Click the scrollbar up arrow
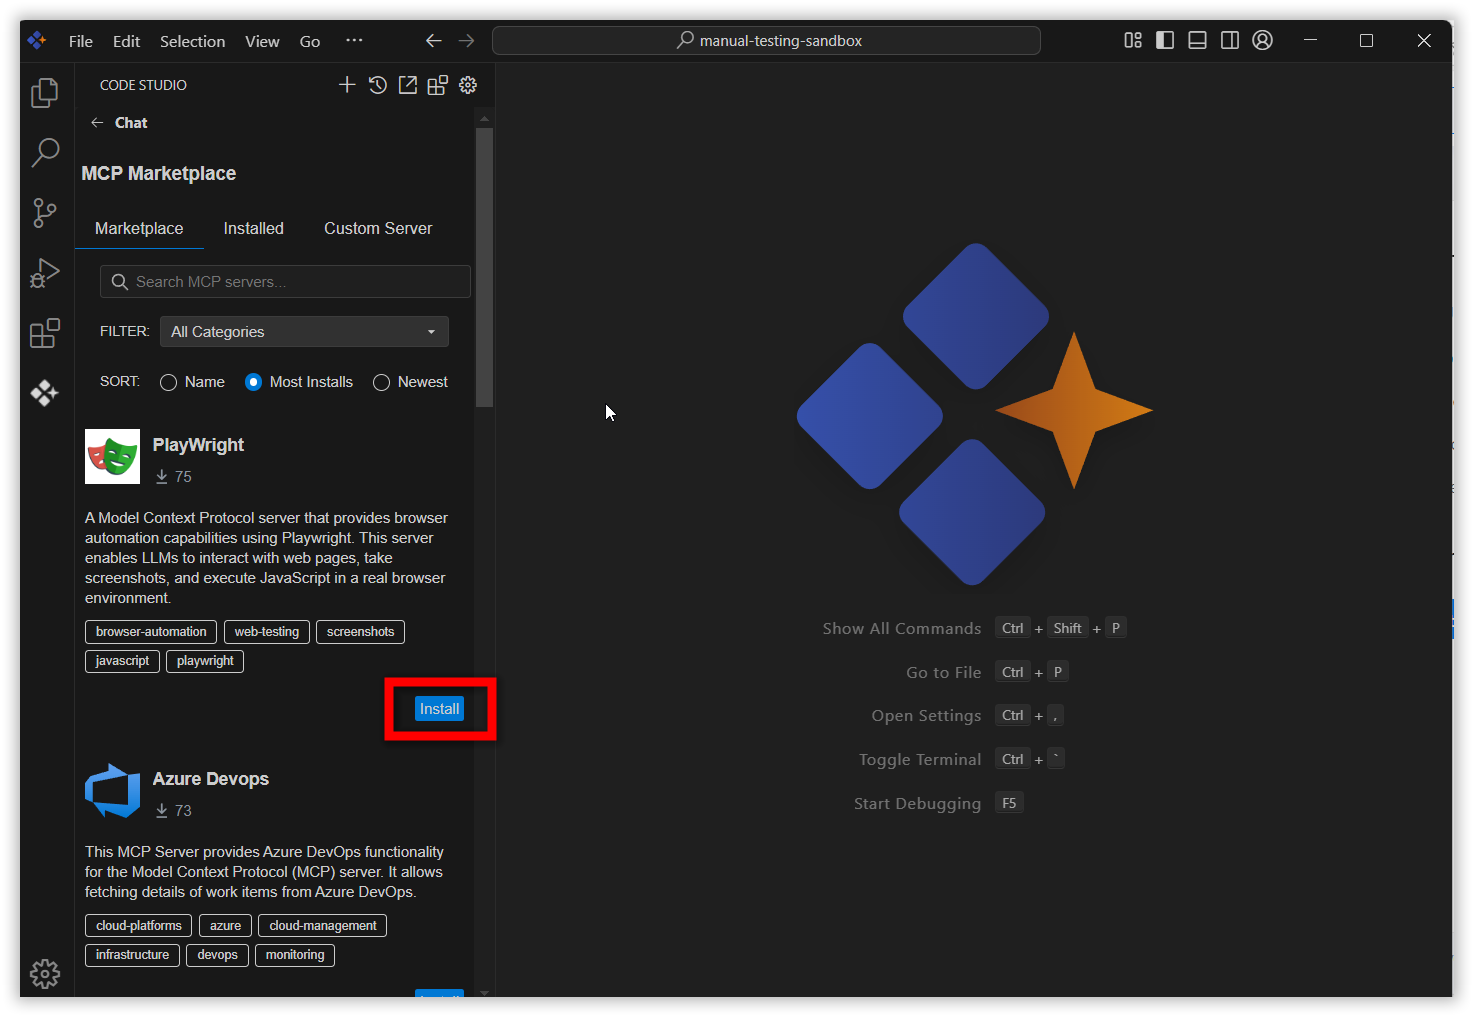This screenshot has height=1017, width=1474. [485, 118]
